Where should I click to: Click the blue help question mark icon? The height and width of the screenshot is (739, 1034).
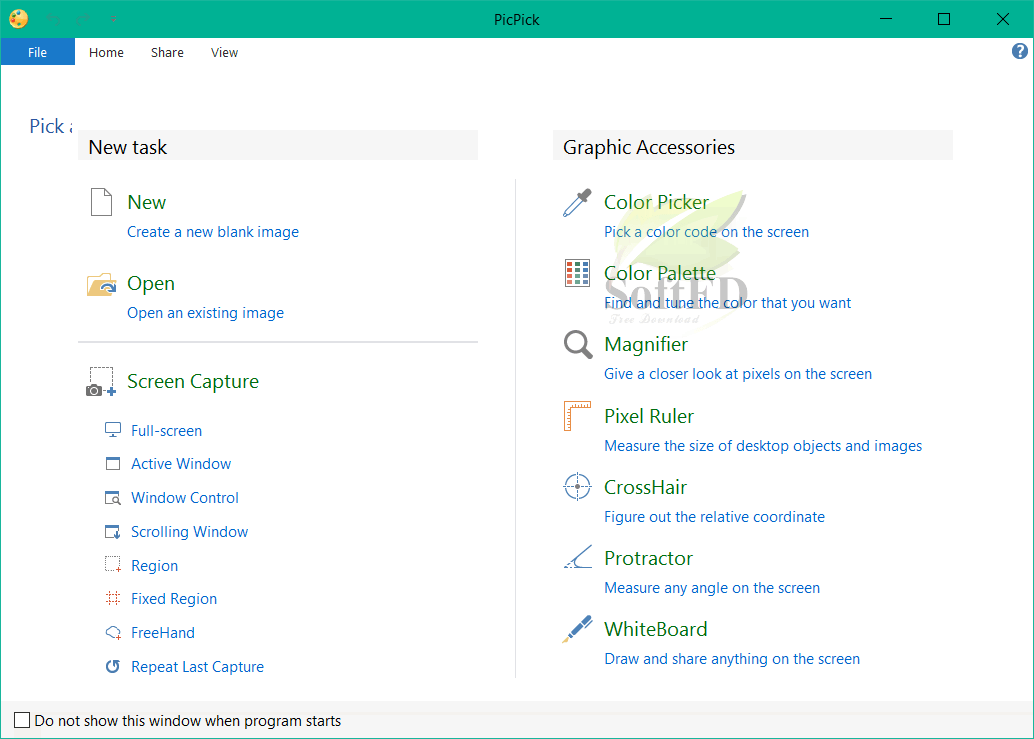coord(1019,51)
